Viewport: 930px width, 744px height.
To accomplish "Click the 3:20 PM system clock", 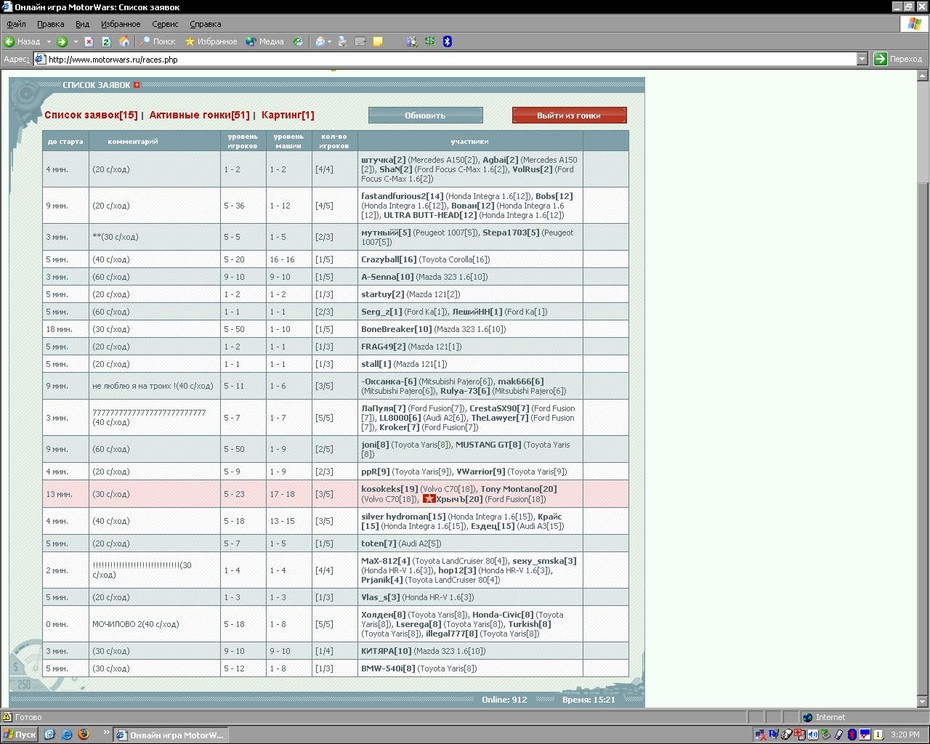I will point(905,735).
